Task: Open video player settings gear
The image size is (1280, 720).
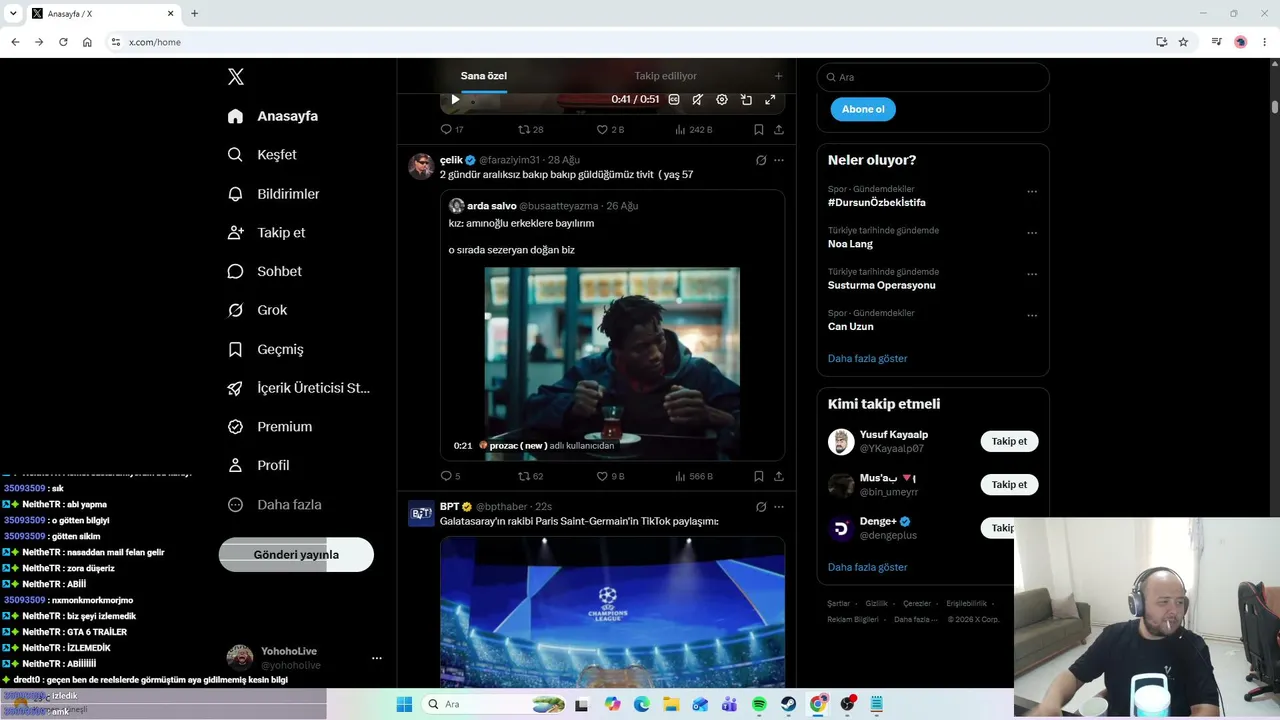Action: 722,100
